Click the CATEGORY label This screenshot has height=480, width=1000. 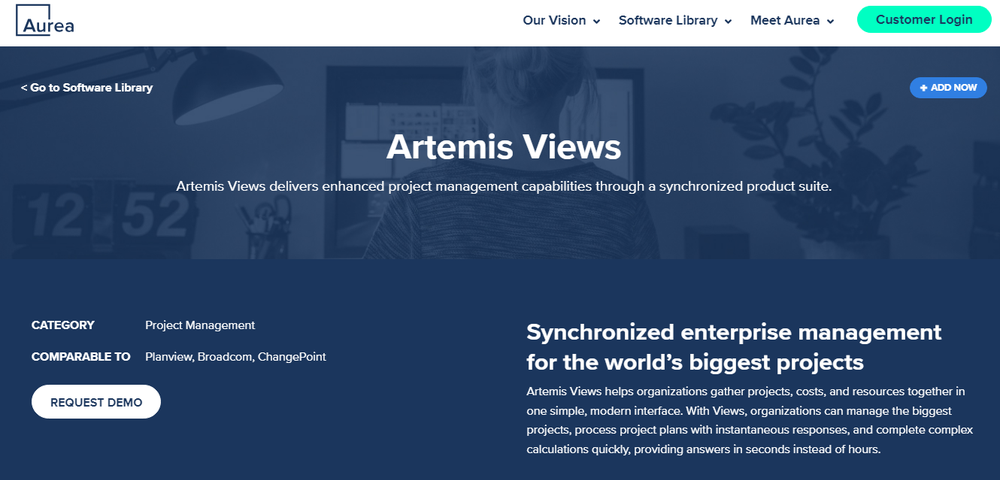(x=62, y=325)
